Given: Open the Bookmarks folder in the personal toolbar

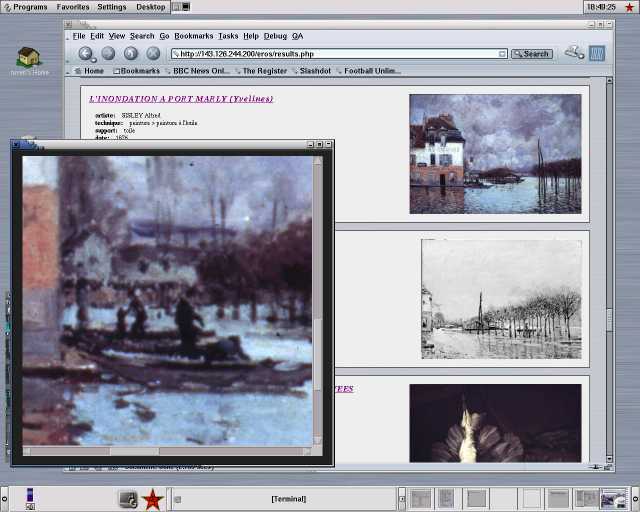Looking at the screenshot, I should pyautogui.click(x=136, y=71).
